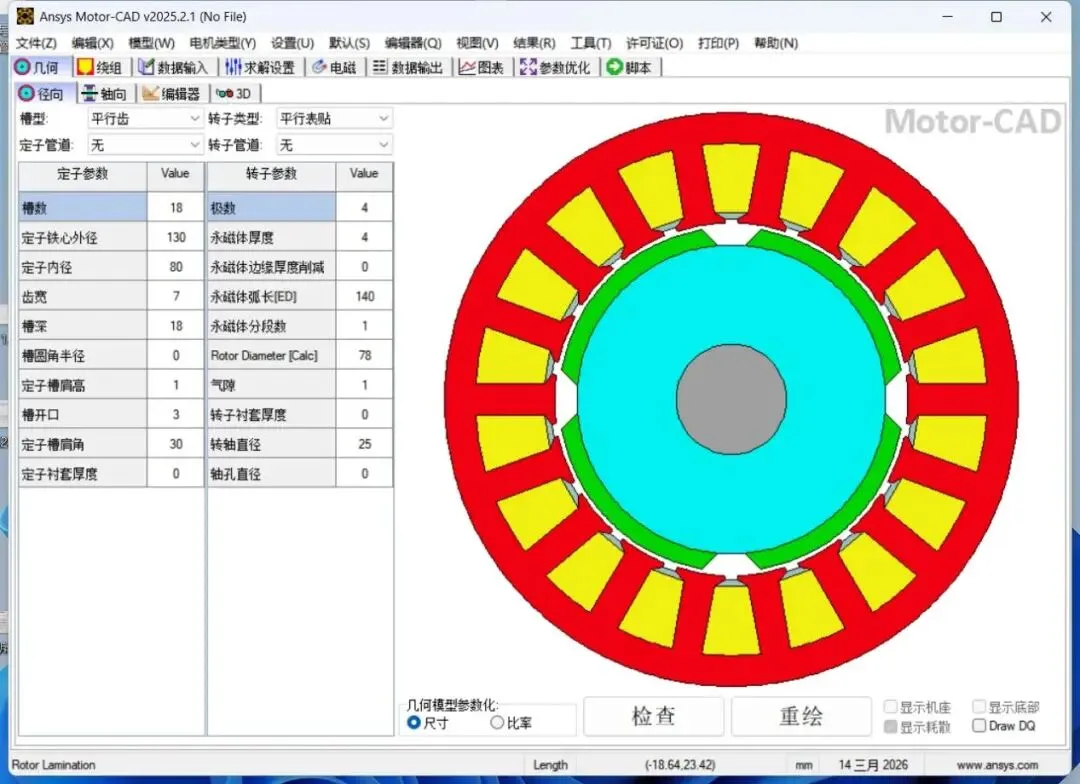Click the 齿宽 value 7
Screen dimensions: 1080x784
(x=176, y=296)
